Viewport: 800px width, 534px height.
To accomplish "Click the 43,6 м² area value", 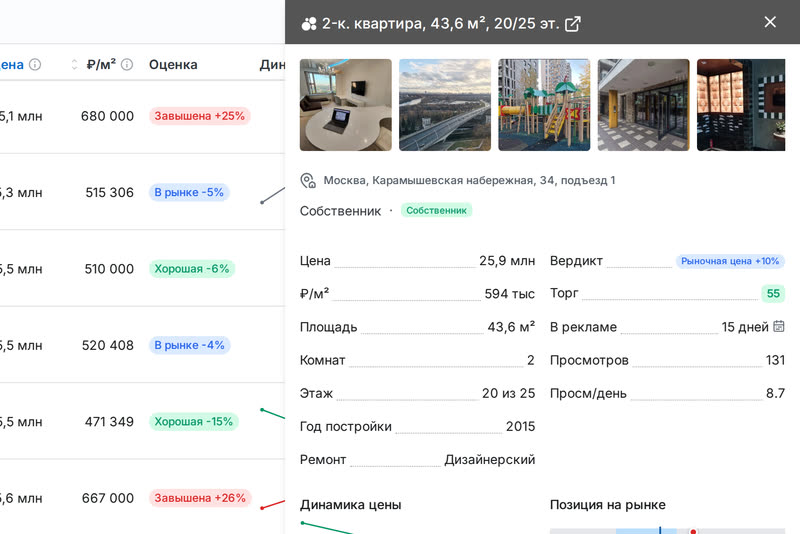I will 511,327.
